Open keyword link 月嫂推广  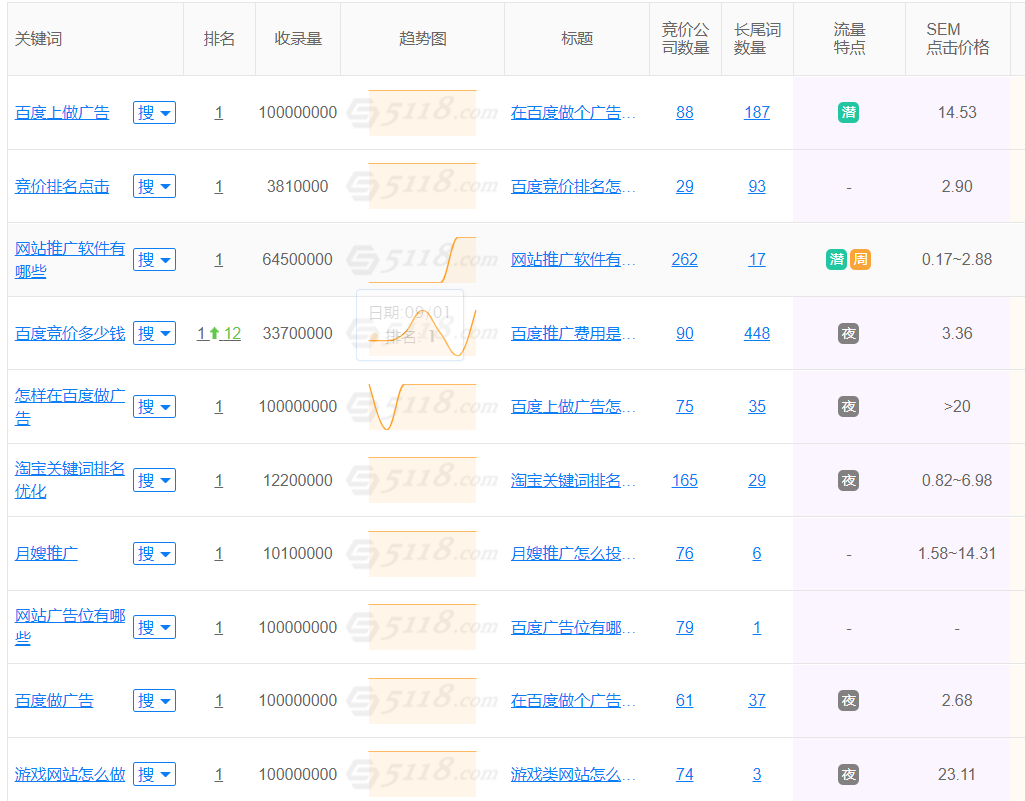[x=46, y=554]
